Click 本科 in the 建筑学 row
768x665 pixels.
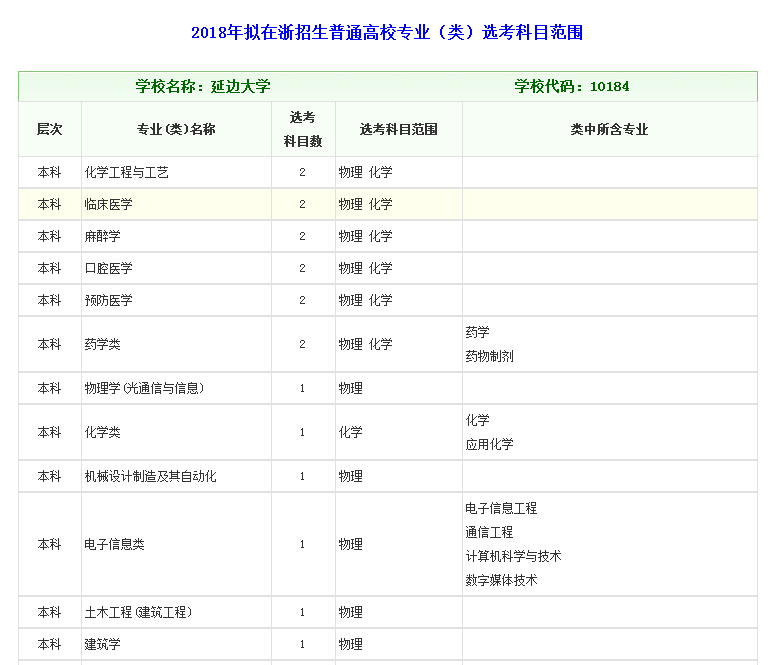pos(49,644)
